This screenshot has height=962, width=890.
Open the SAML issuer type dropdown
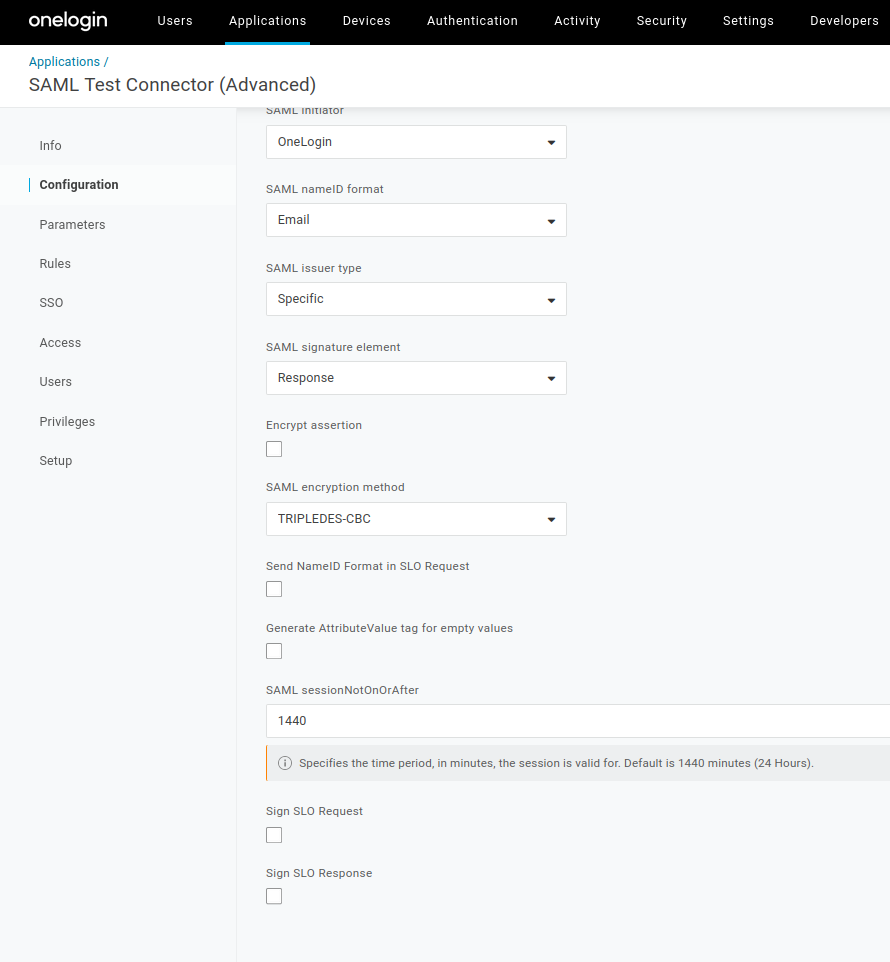coord(416,299)
